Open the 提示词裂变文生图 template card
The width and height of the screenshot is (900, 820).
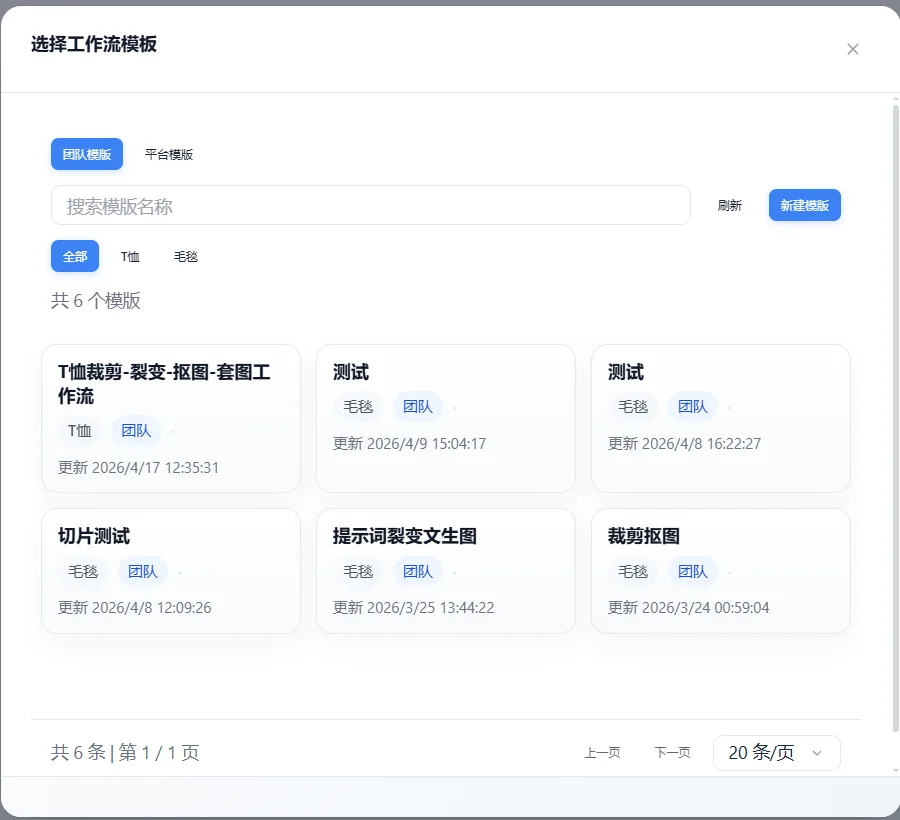pyautogui.click(x=445, y=570)
